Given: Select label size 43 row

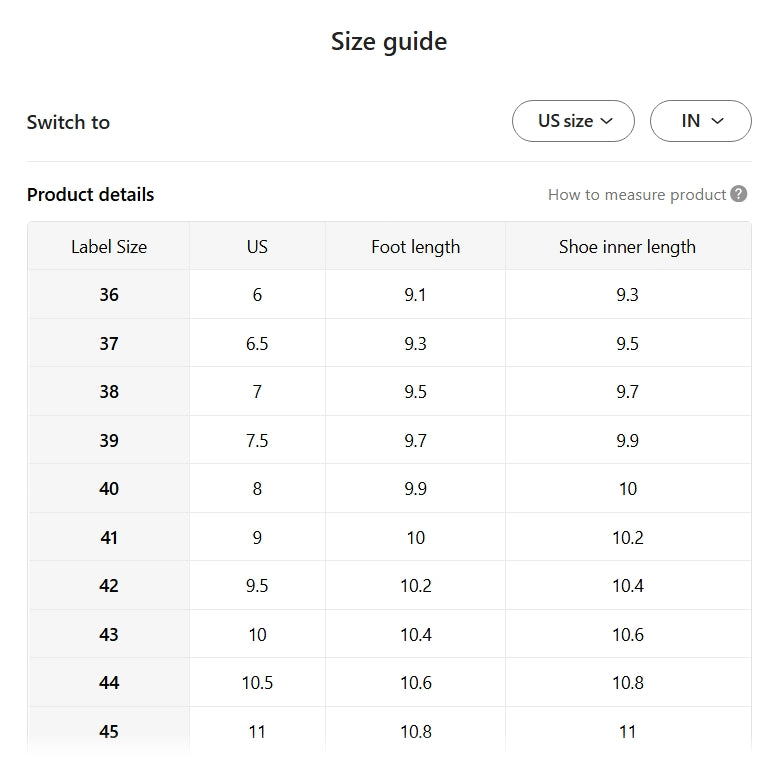Looking at the screenshot, I should 109,635.
